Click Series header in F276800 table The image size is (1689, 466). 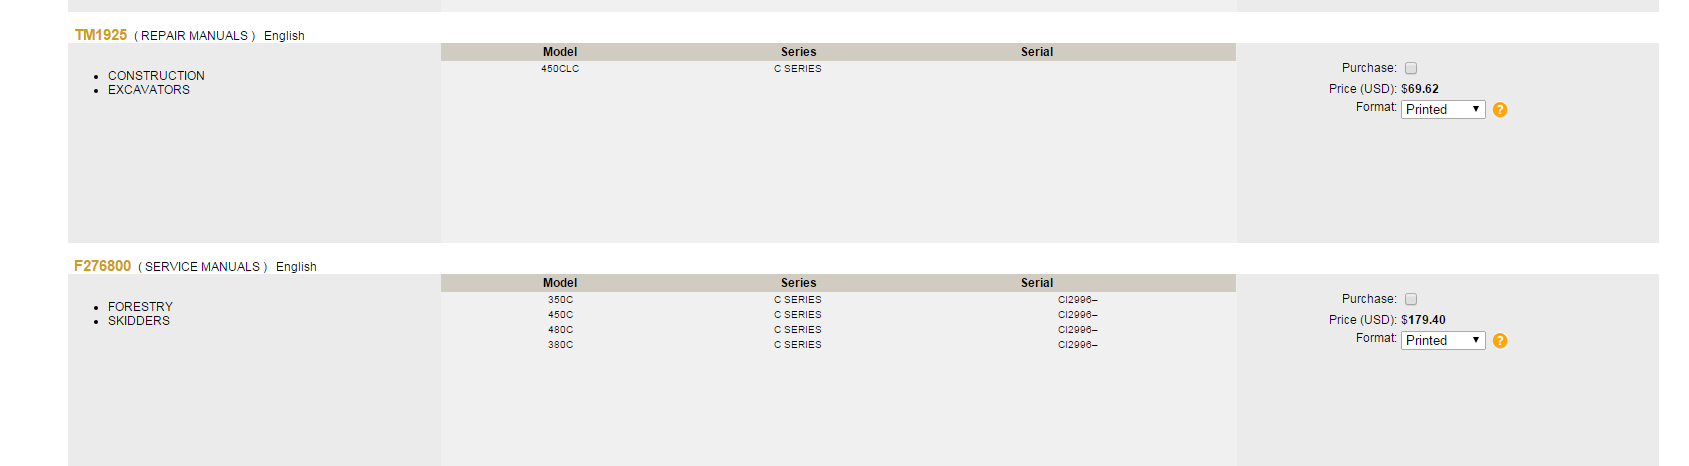tap(798, 283)
